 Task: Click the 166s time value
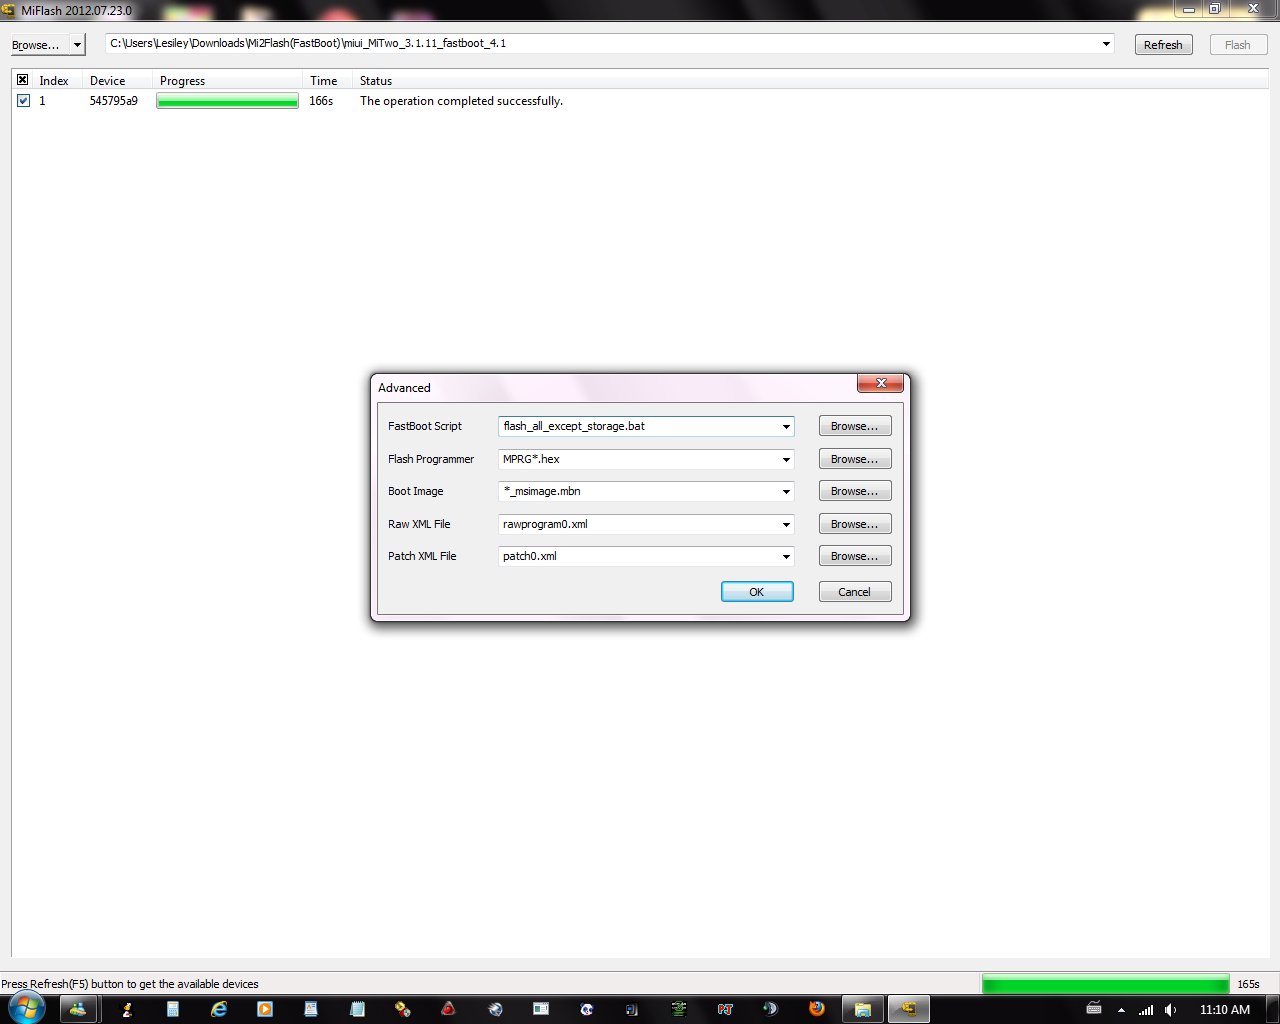pyautogui.click(x=321, y=101)
